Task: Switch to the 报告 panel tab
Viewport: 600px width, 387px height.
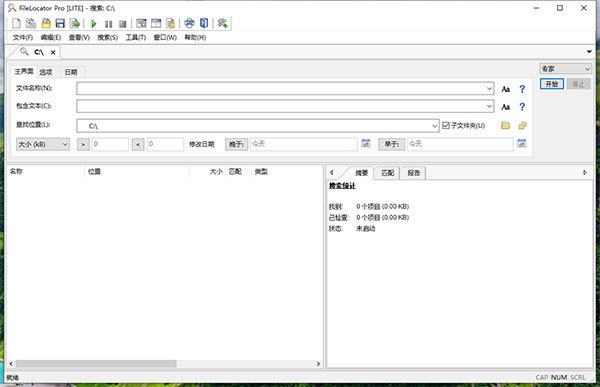Action: 413,173
